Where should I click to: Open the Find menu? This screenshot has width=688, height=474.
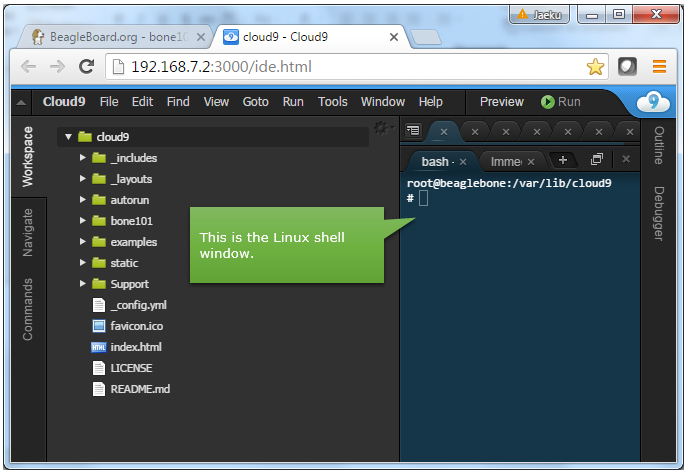[x=178, y=102]
